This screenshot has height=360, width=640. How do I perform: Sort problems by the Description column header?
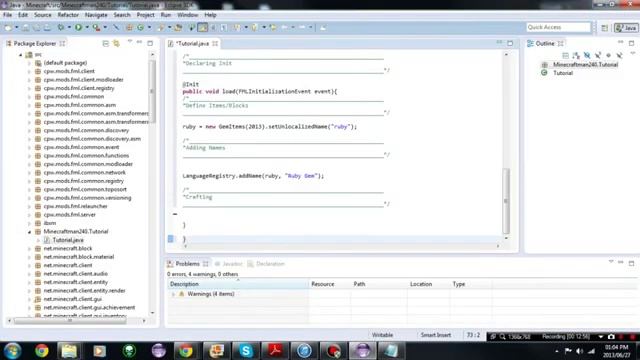(x=238, y=284)
